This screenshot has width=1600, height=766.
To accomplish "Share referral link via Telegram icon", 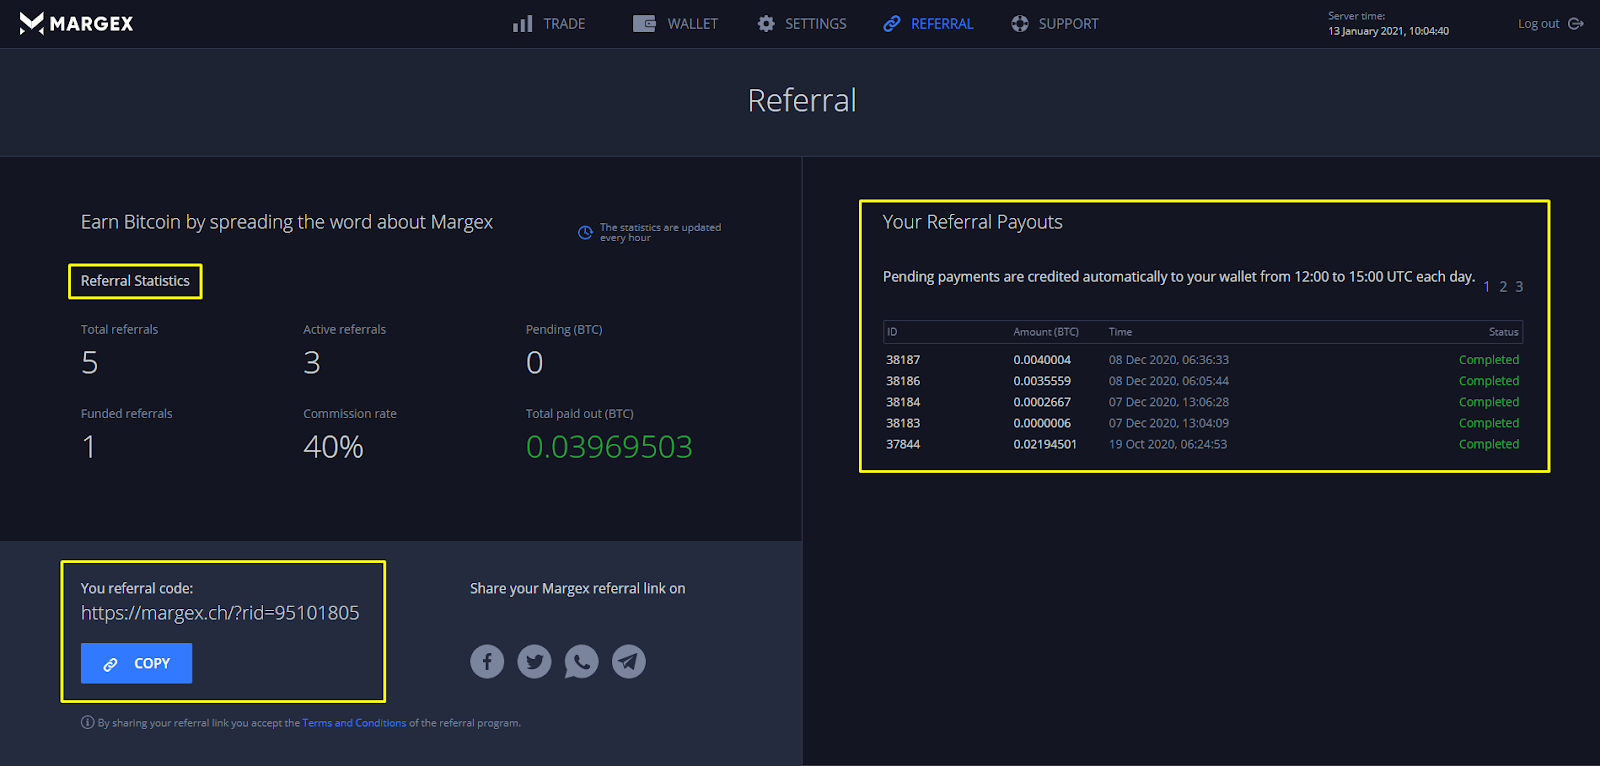I will (628, 661).
